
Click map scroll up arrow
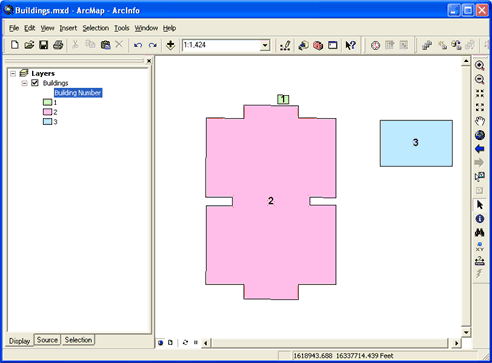466,61
